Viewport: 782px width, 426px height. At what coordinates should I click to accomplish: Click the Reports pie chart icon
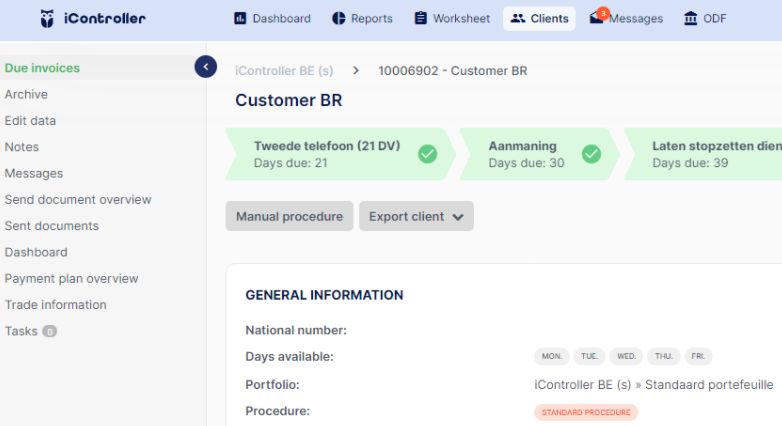[x=339, y=18]
